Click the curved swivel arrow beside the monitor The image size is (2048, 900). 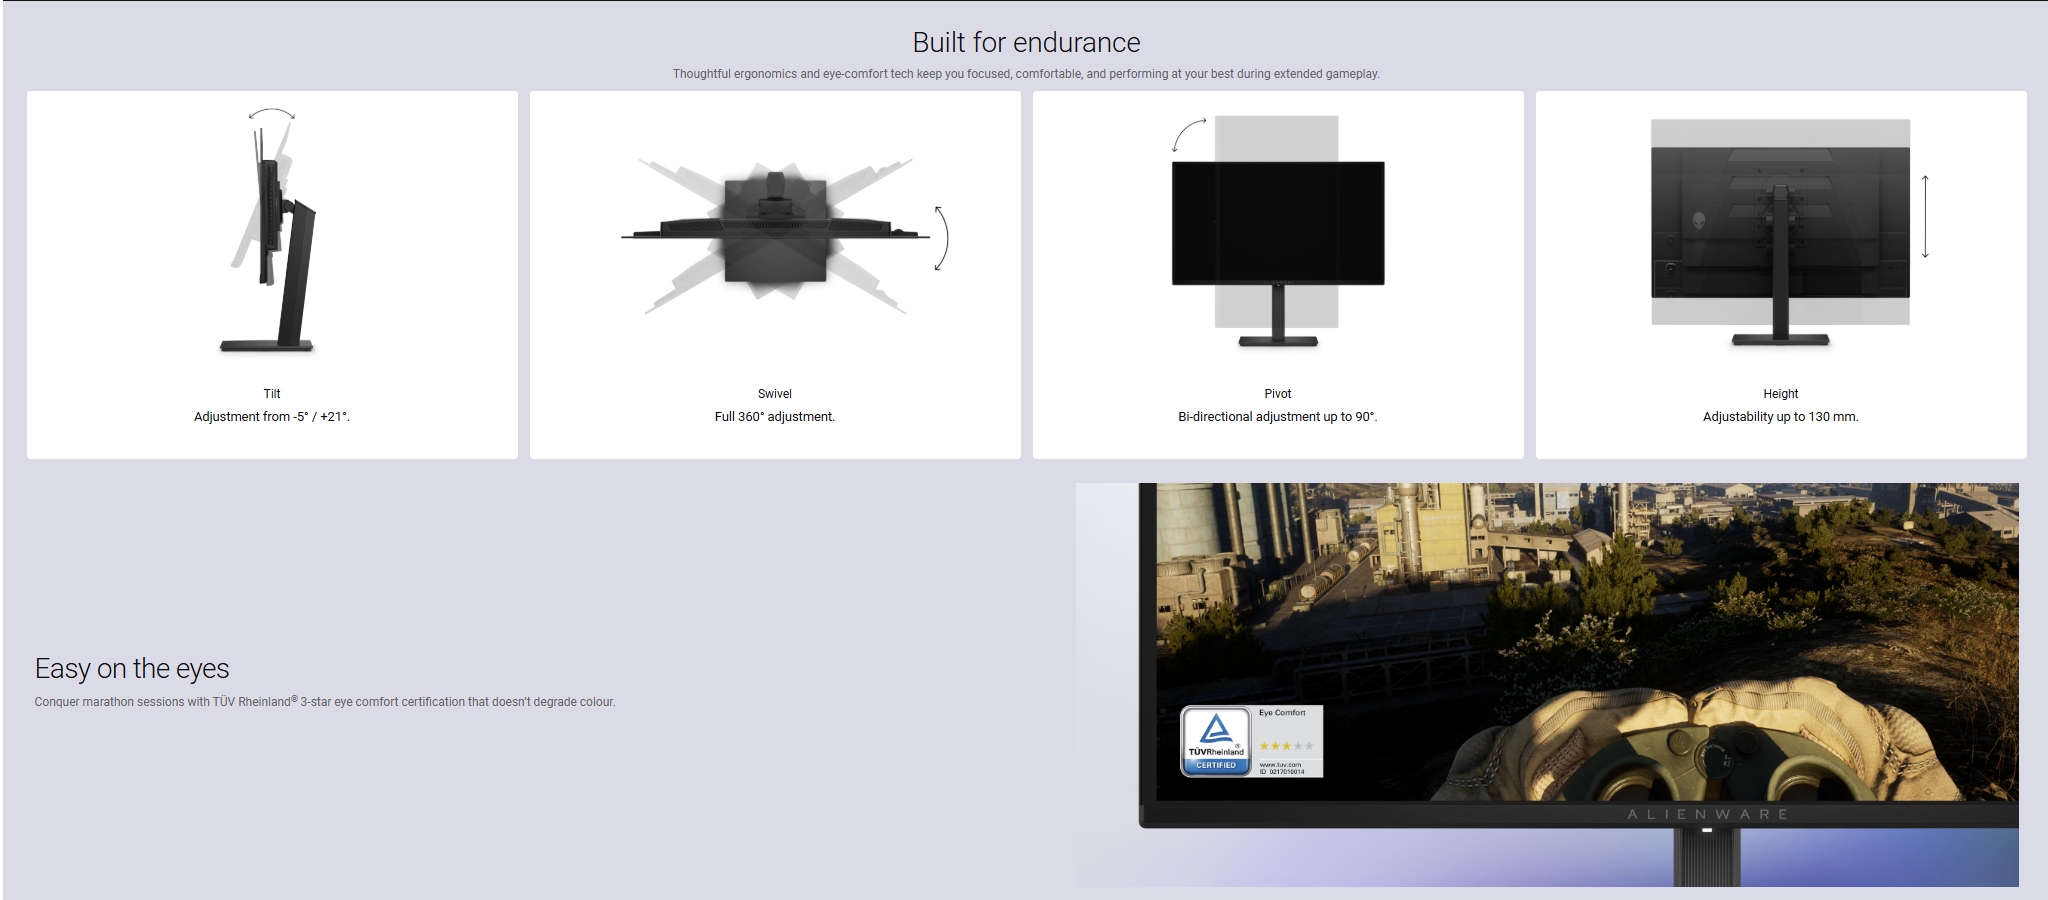tap(941, 238)
